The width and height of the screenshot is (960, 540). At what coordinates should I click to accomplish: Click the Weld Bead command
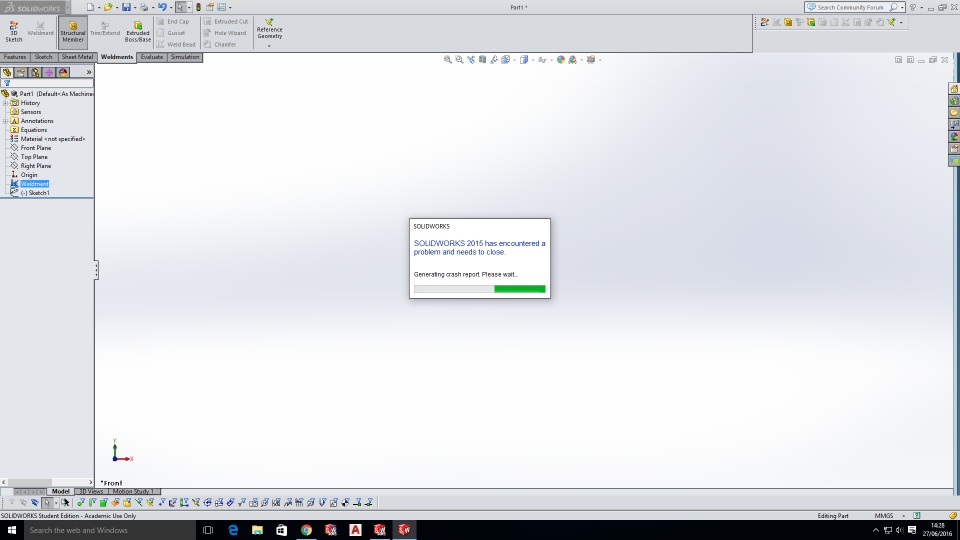coord(176,44)
